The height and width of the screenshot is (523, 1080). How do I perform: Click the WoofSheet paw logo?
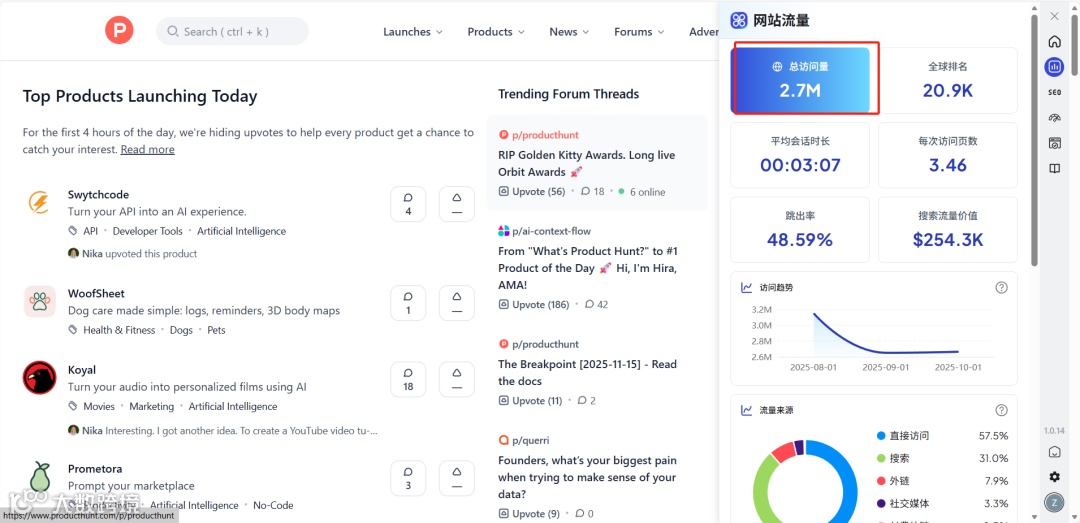[x=39, y=301]
